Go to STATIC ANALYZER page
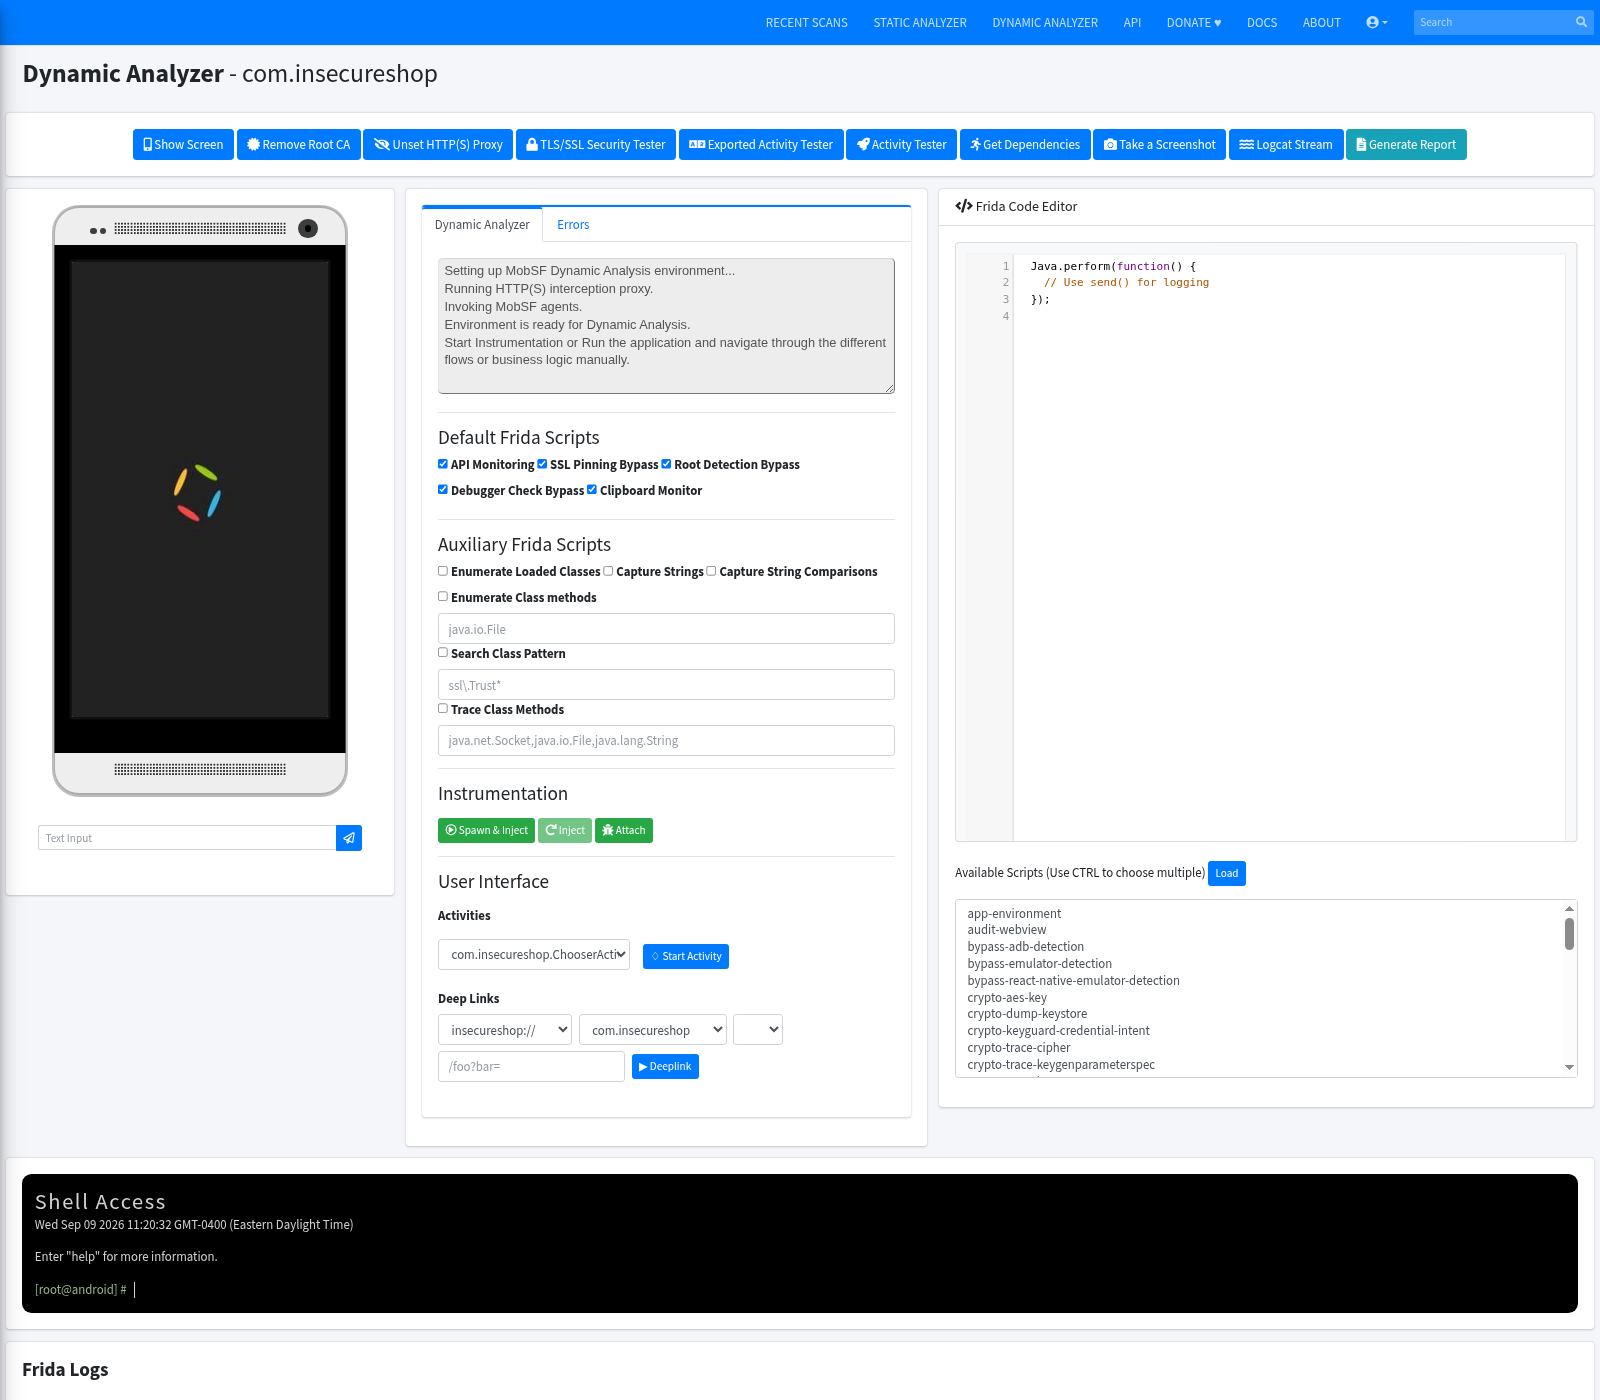Viewport: 1600px width, 1400px height. tap(920, 22)
